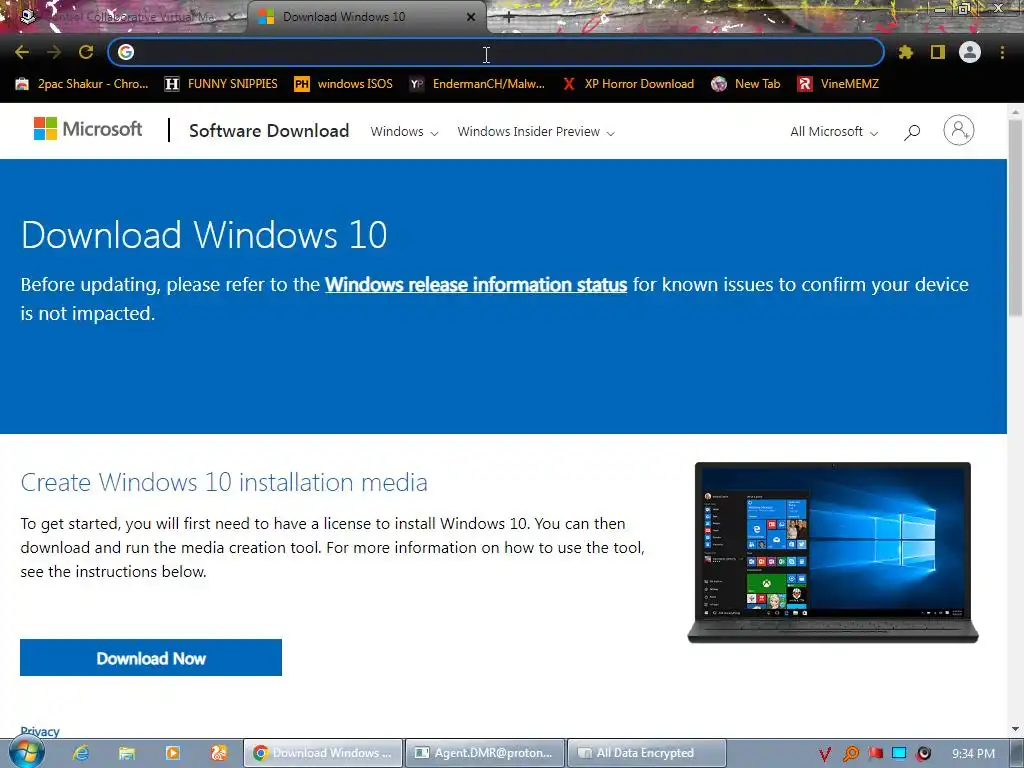Open a new tab with the plus button
This screenshot has height=768, width=1024.
[x=509, y=18]
